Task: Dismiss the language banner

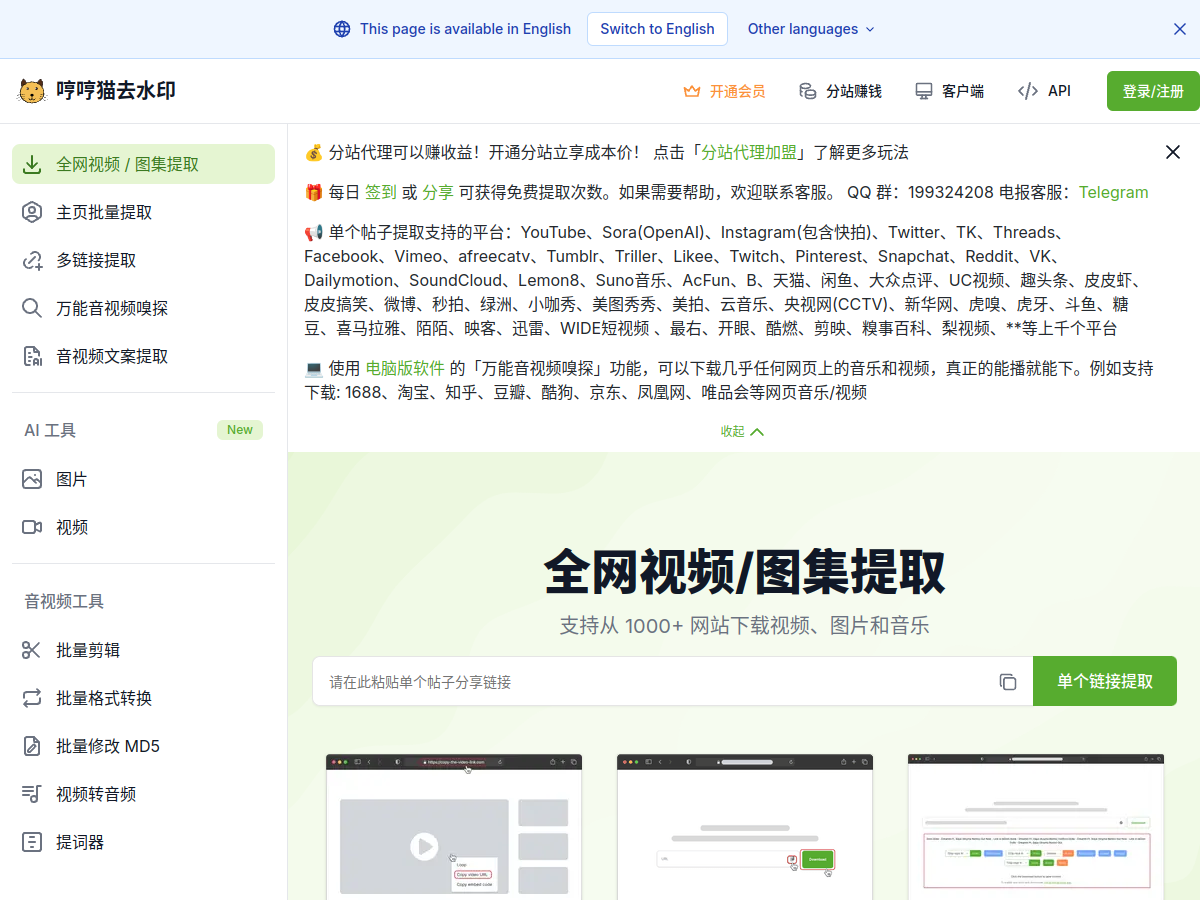Action: 1180,29
